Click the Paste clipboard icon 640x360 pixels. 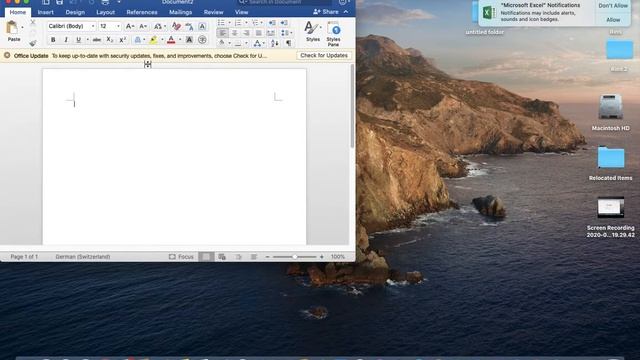coord(12,28)
